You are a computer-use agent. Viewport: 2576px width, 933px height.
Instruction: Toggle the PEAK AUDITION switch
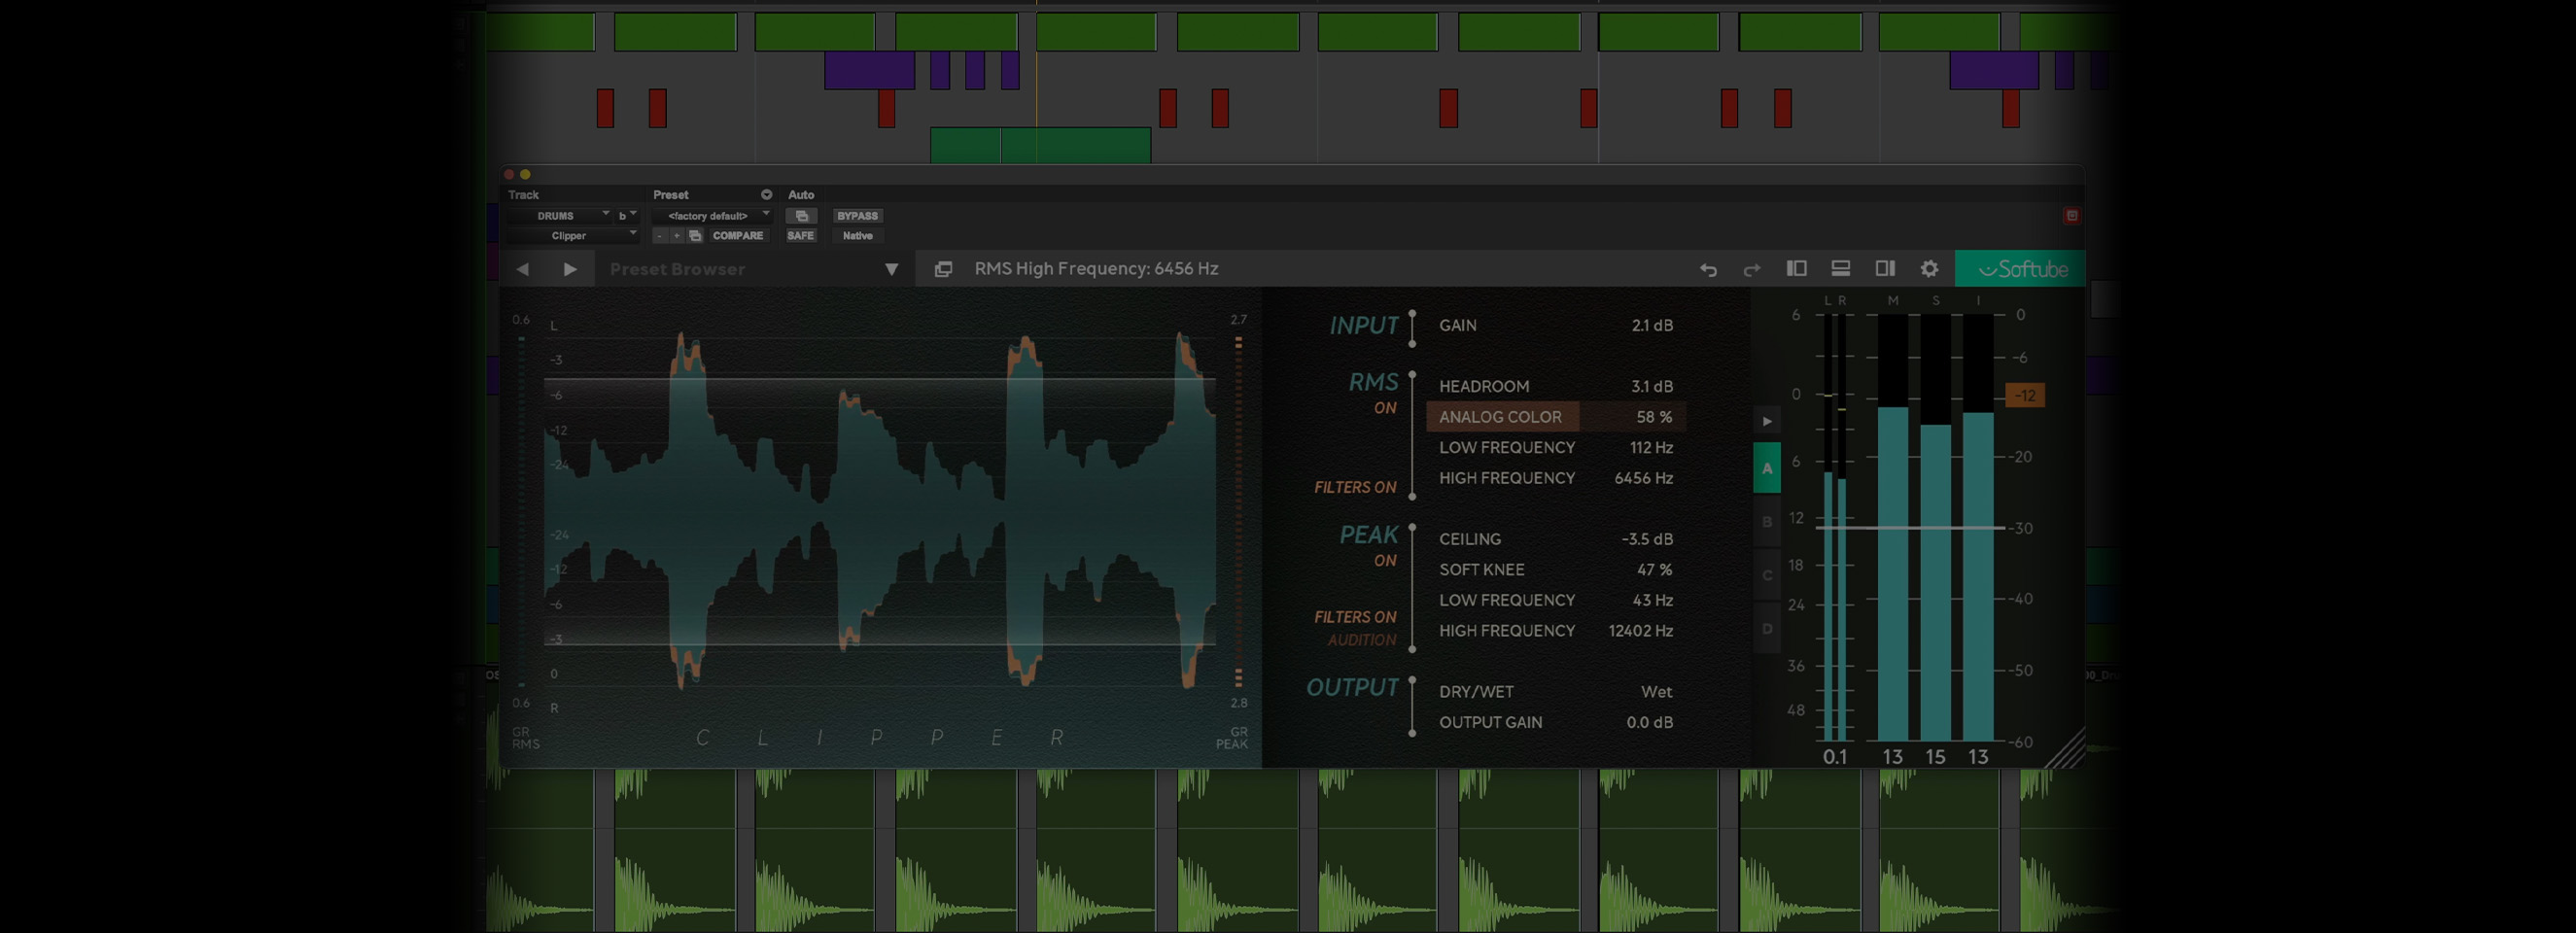click(1361, 640)
